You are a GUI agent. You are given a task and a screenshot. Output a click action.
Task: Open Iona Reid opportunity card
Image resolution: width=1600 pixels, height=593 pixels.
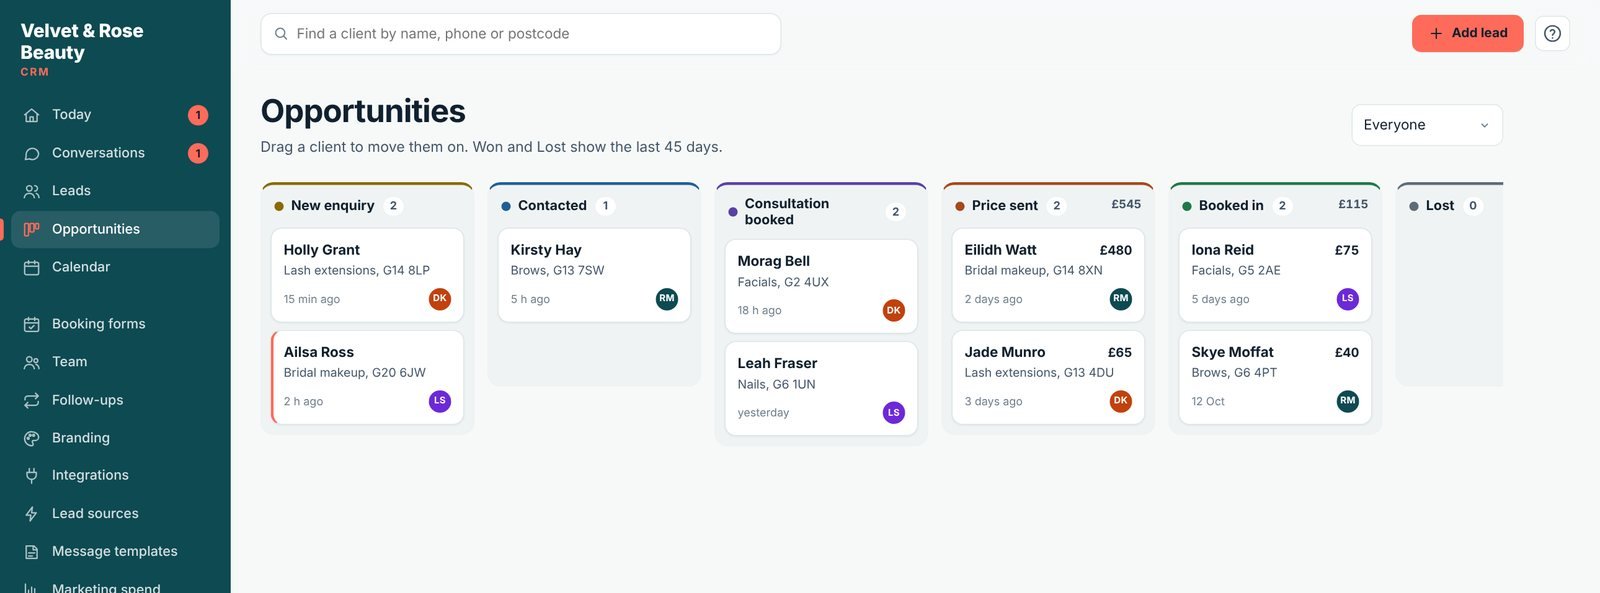click(x=1275, y=275)
